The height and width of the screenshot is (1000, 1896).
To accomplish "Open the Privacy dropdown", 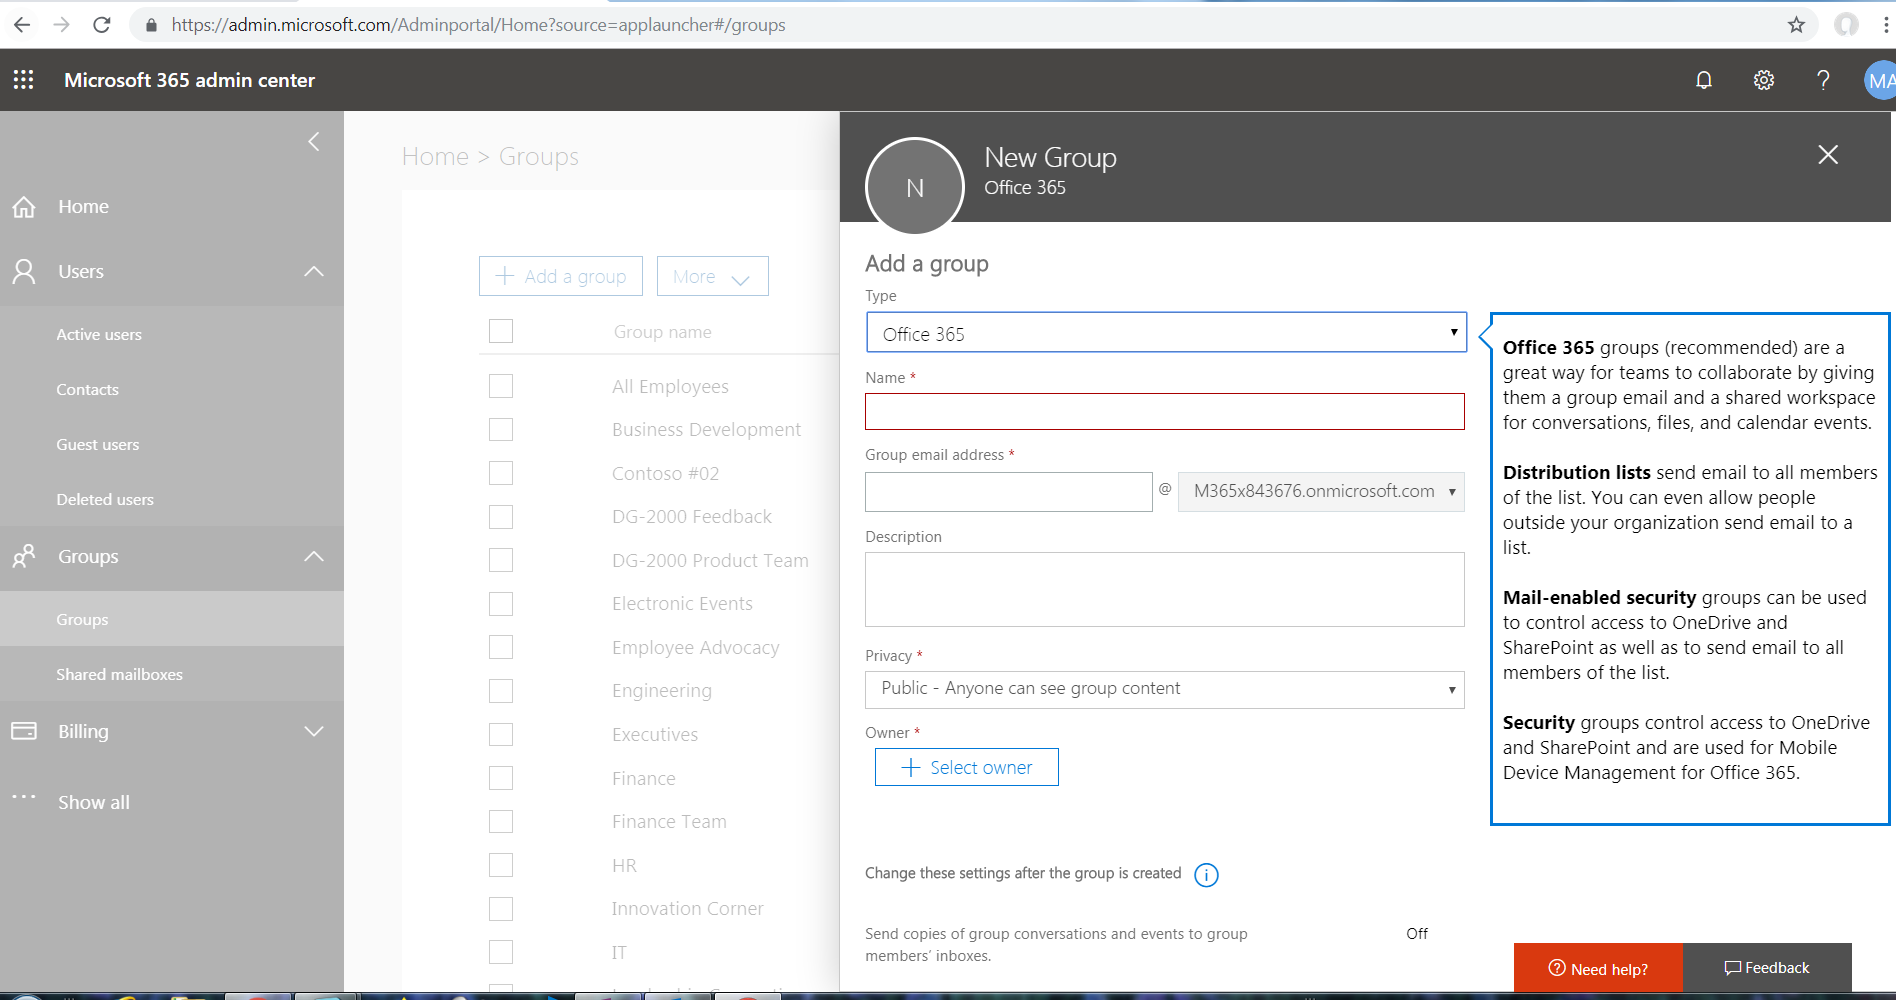I will tap(1165, 689).
